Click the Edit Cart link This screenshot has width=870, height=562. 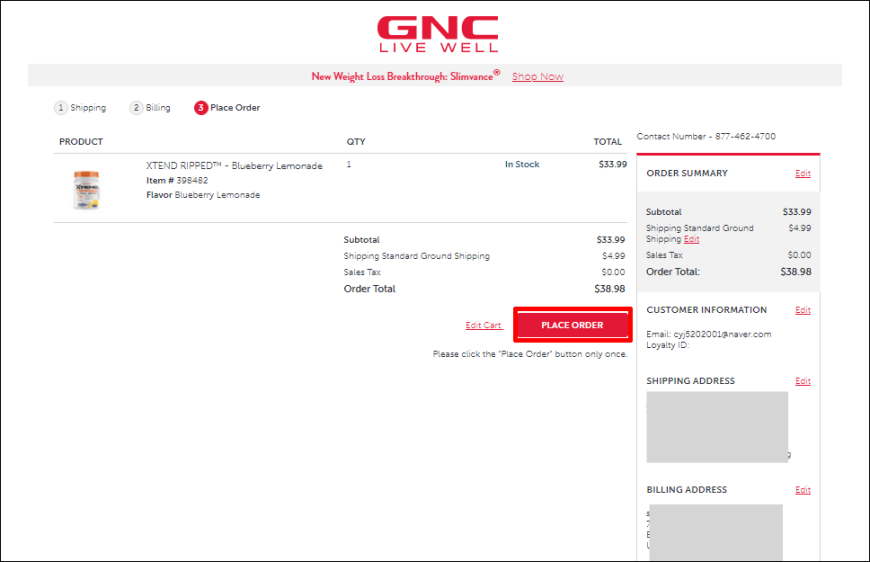pos(483,325)
